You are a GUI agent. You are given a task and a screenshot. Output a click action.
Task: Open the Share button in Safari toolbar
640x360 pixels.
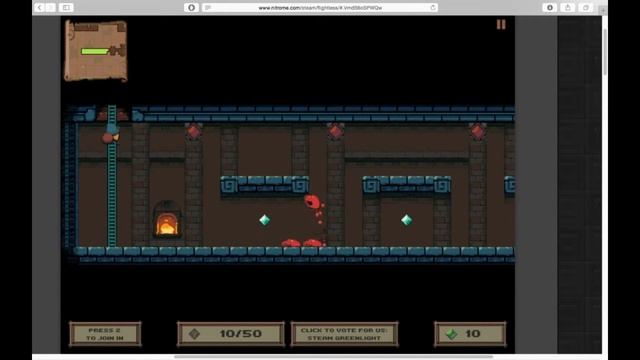click(568, 7)
